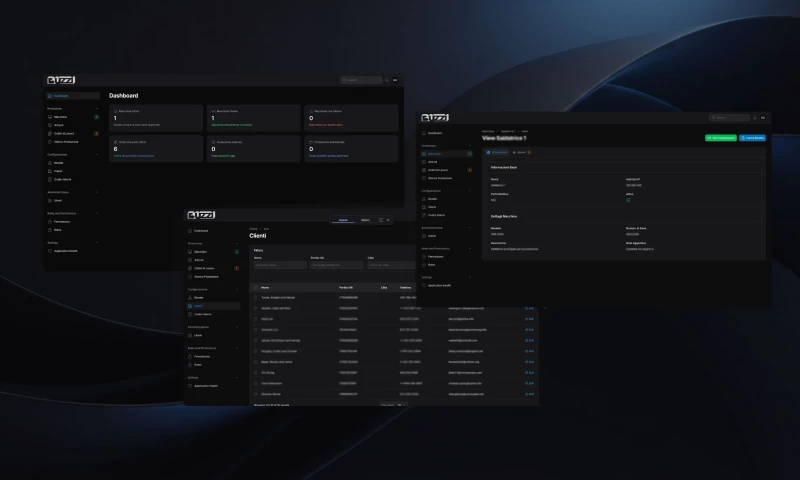Open Codici Interni in Dashboard window sidebar

[x=73, y=180]
